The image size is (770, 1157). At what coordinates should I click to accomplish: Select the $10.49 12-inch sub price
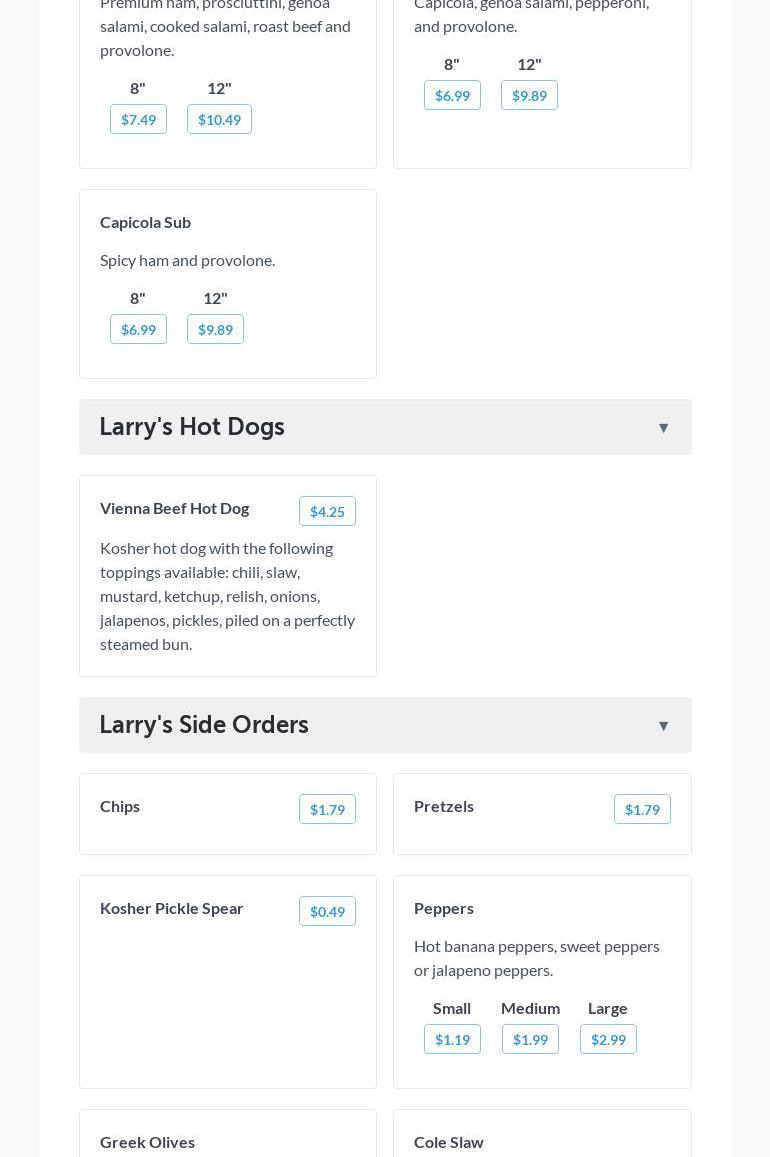[219, 119]
